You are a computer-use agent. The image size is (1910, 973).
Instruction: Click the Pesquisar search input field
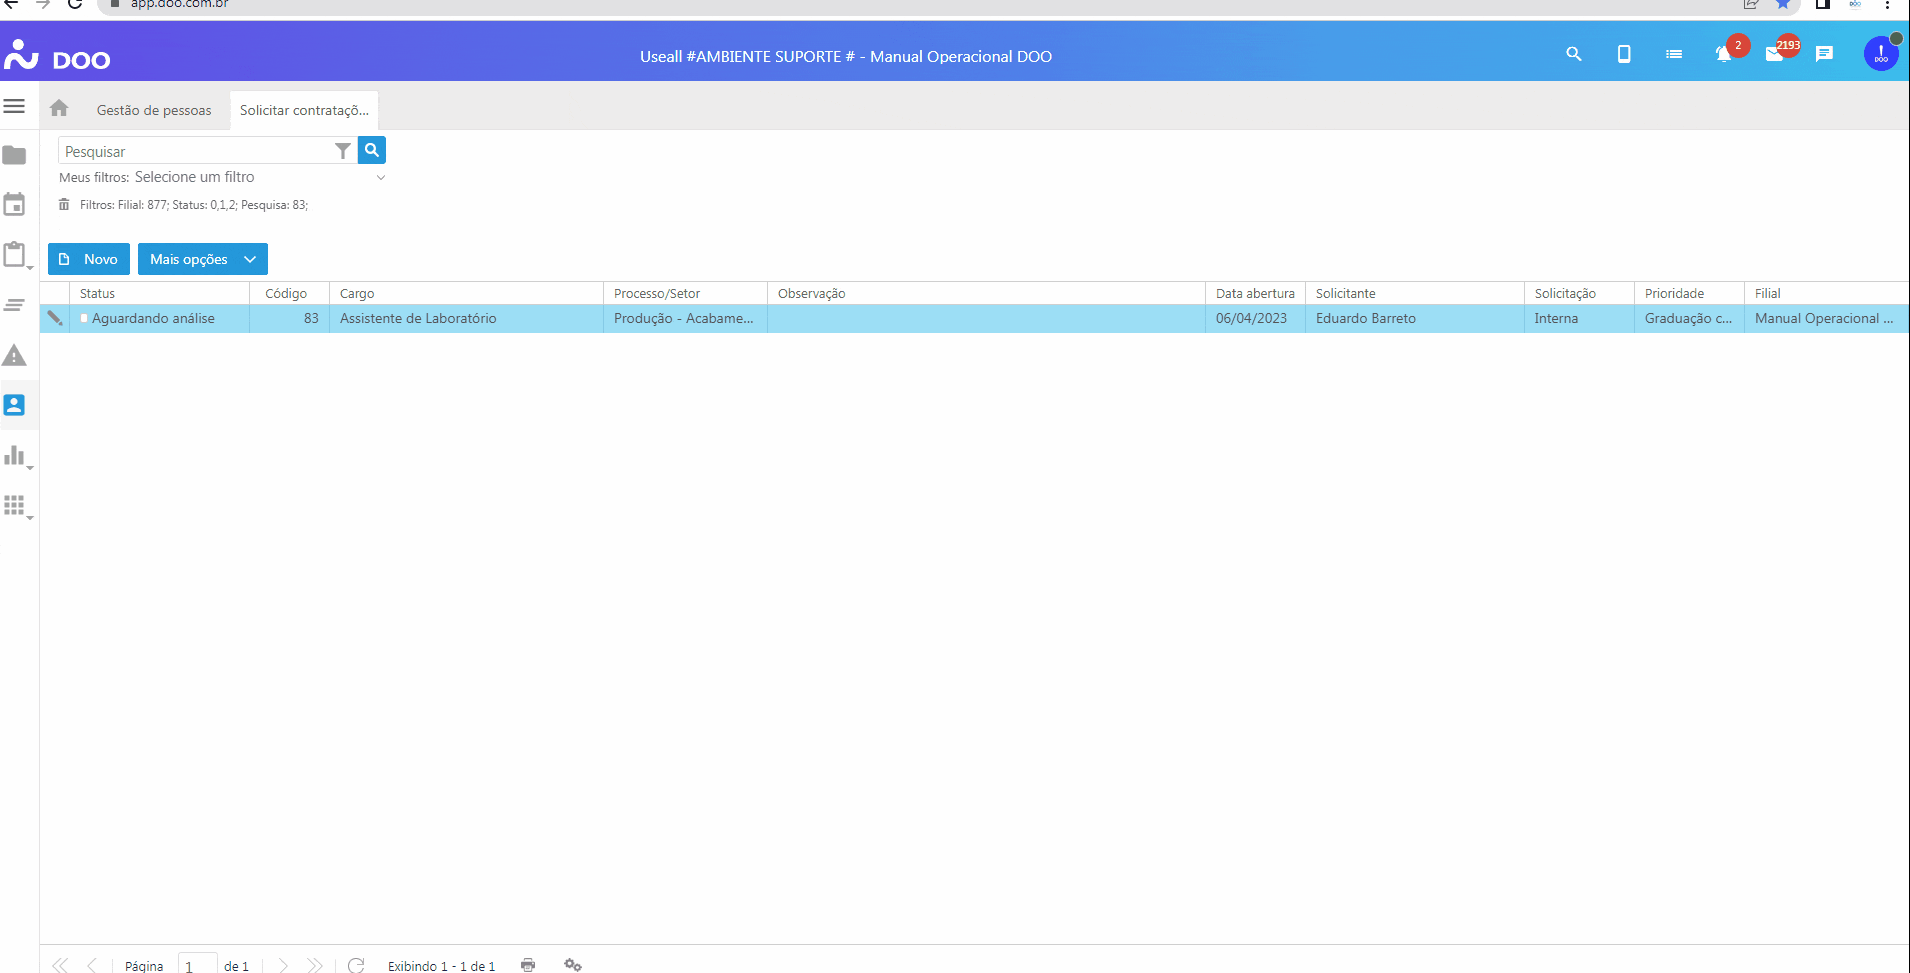pos(195,151)
